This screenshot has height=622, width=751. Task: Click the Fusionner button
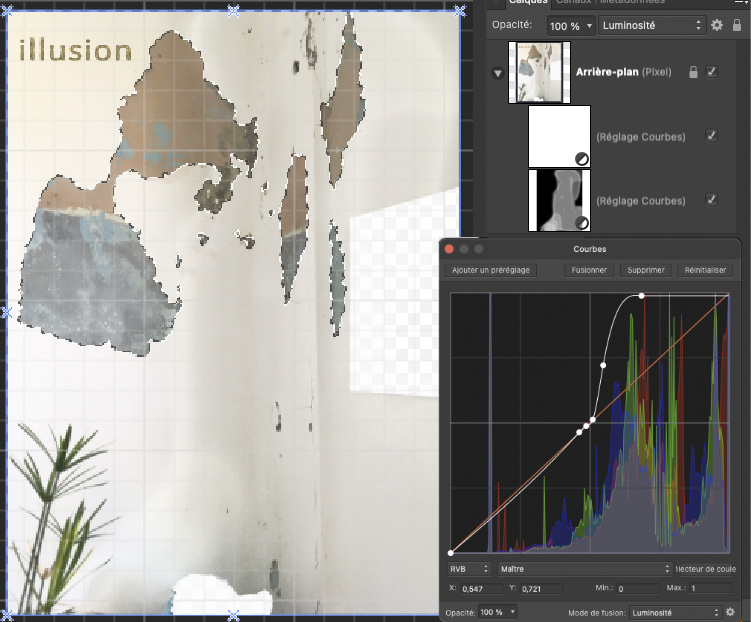click(x=589, y=270)
